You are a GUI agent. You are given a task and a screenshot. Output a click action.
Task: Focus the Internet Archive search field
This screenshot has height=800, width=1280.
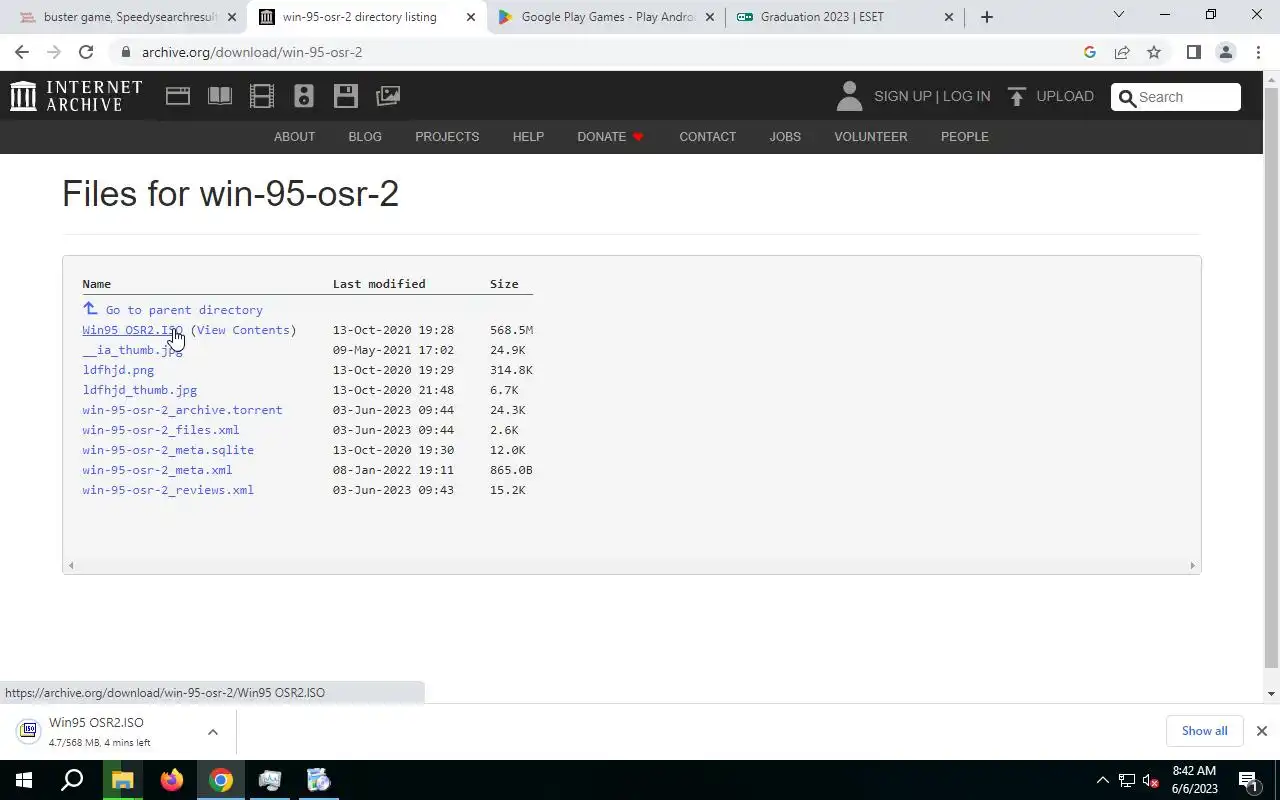(x=1176, y=97)
